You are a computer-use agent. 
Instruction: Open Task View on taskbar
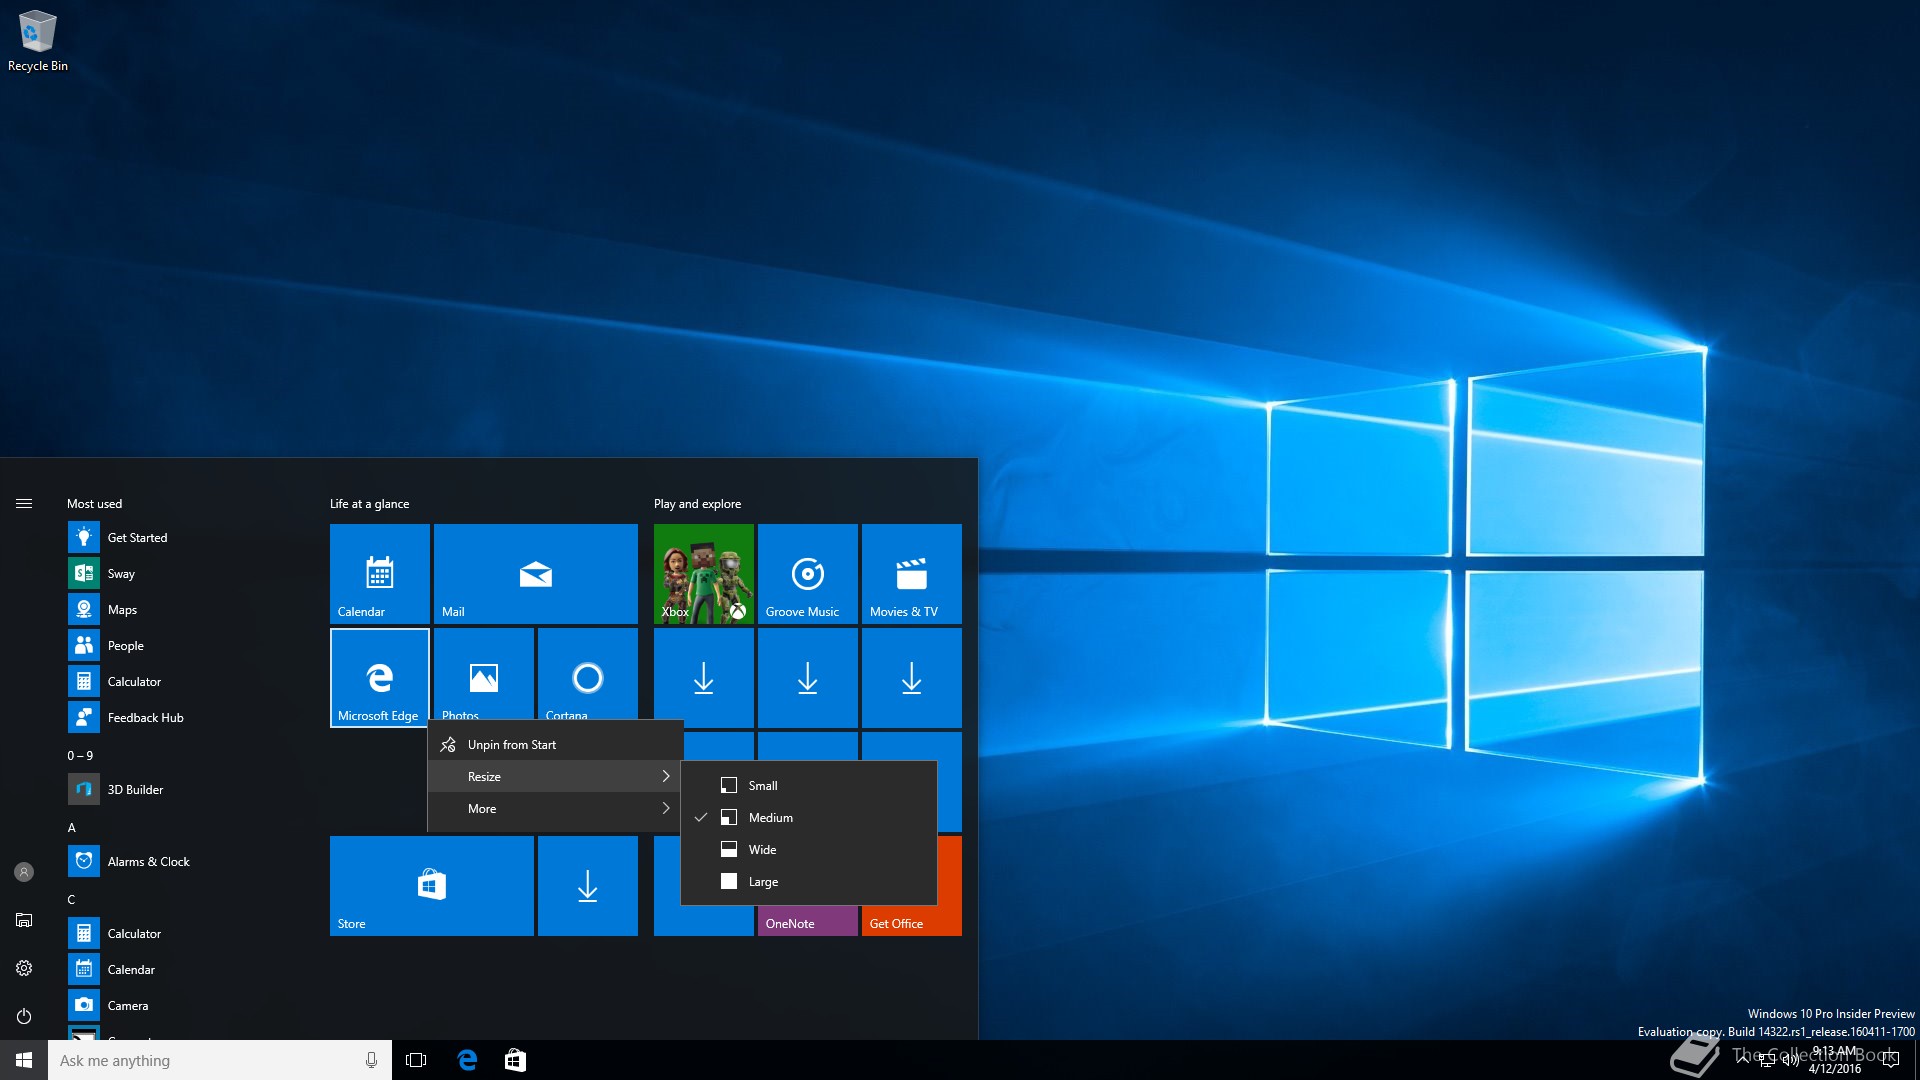point(416,1060)
